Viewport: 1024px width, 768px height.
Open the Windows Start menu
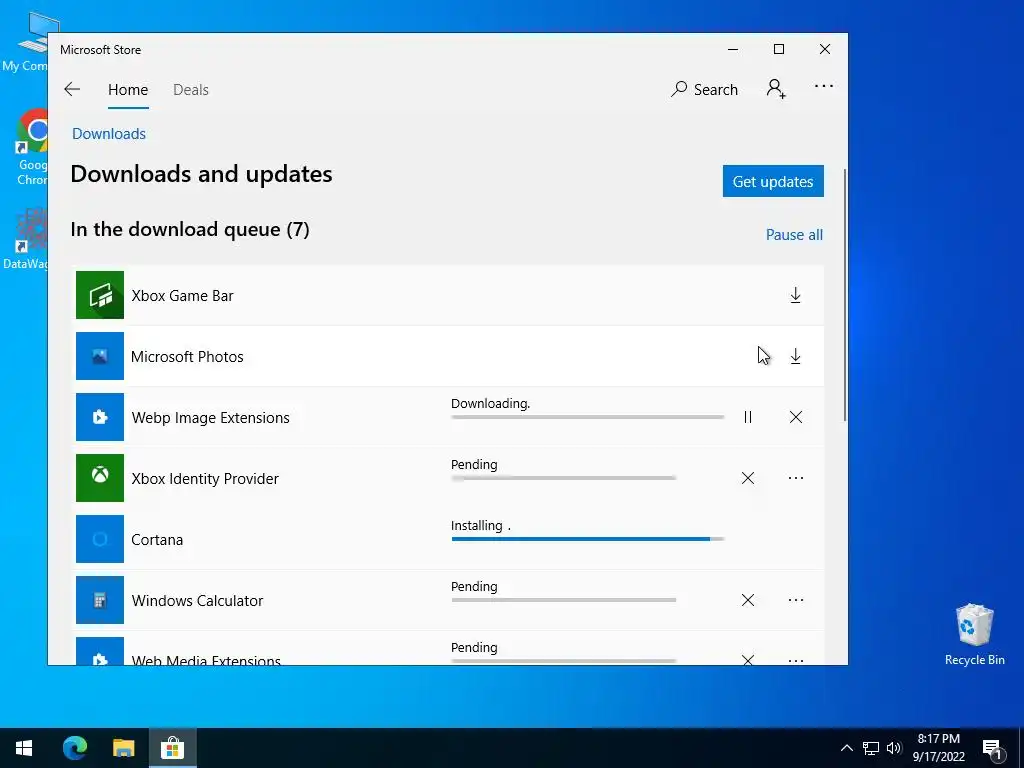[24, 748]
